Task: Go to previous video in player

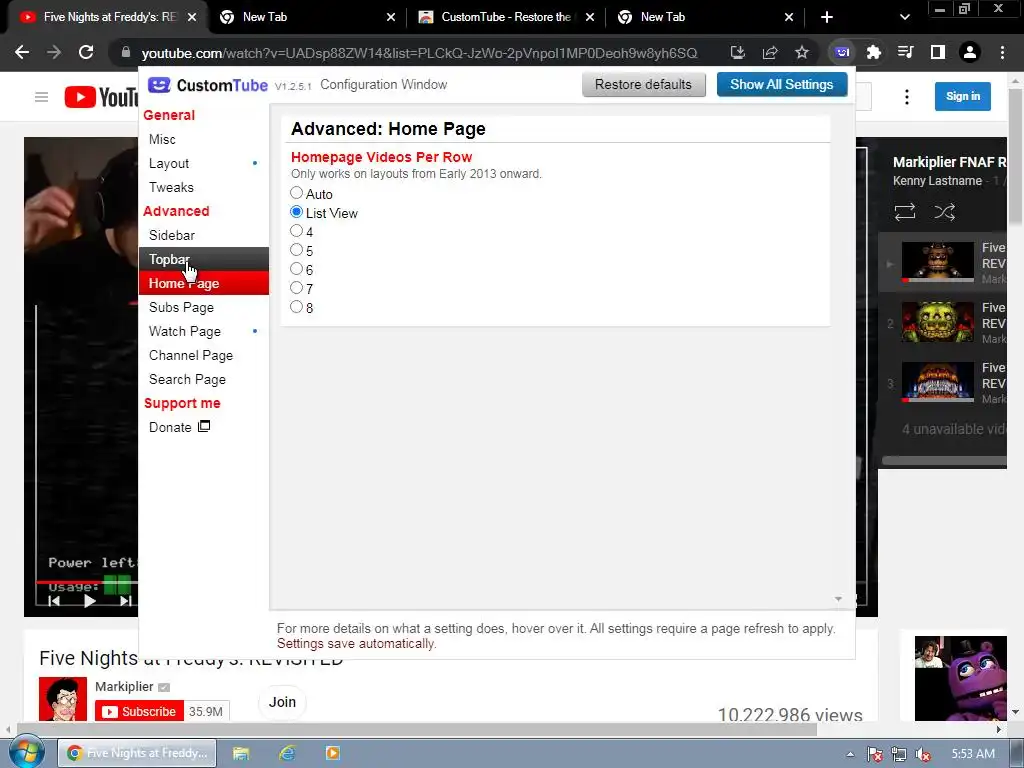Action: tap(54, 601)
